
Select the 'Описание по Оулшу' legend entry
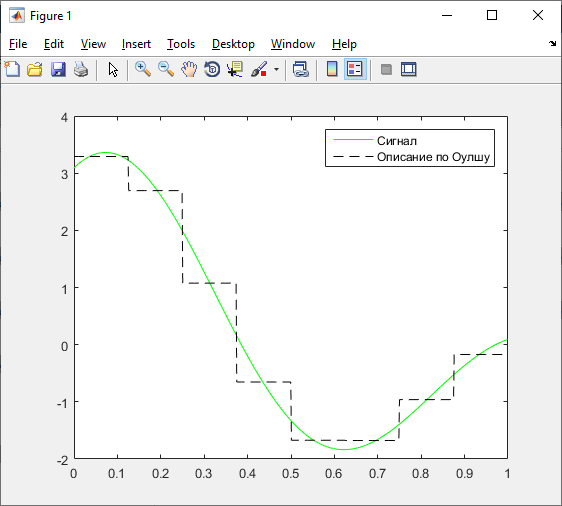coord(433,157)
